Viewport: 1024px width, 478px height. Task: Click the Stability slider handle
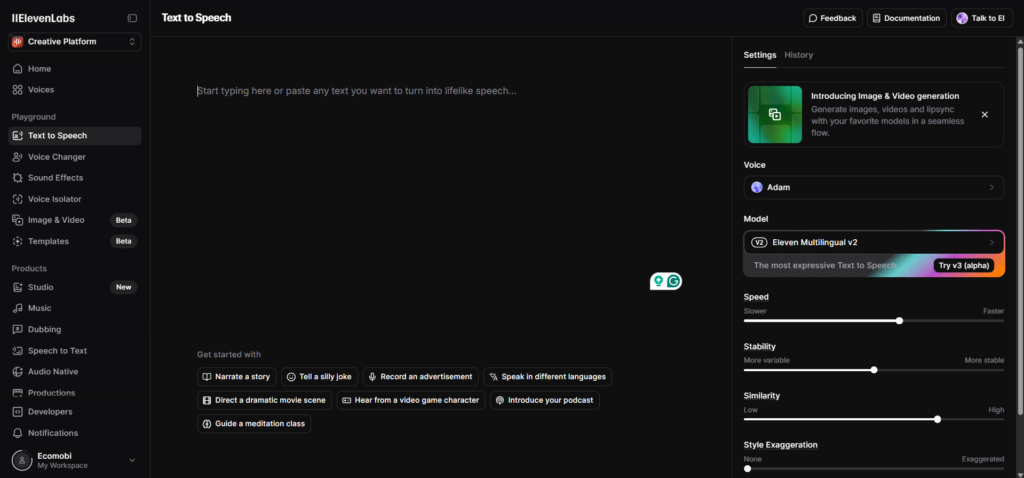pyautogui.click(x=874, y=370)
